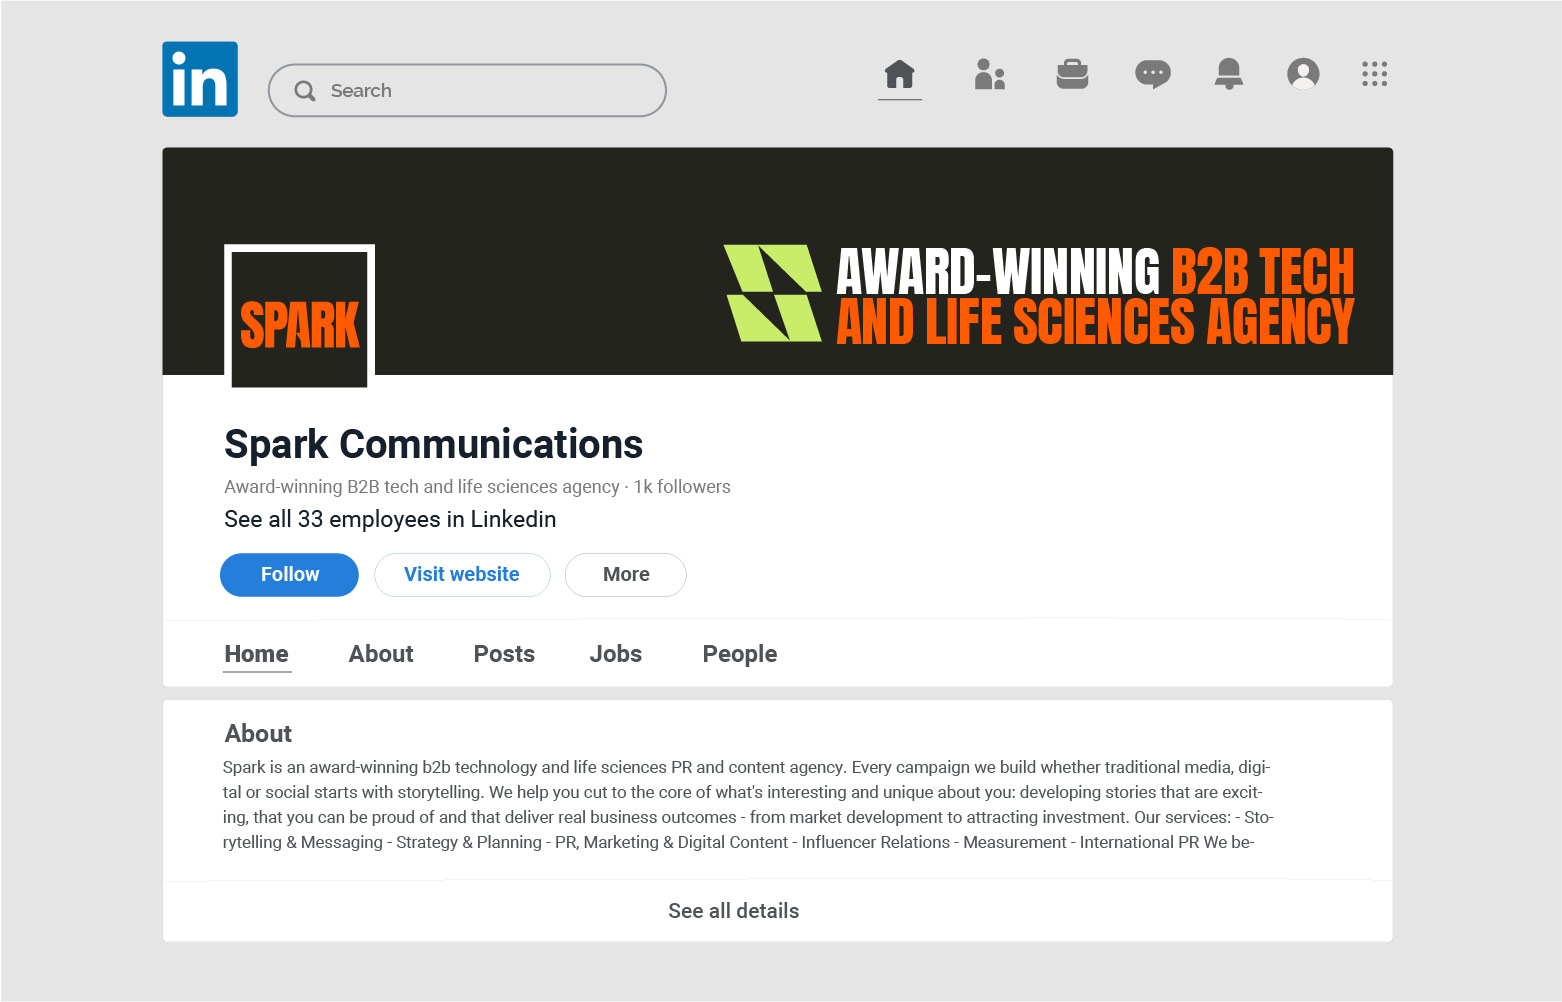Open the Jobs tab on company page
The height and width of the screenshot is (1002, 1562).
pyautogui.click(x=615, y=654)
